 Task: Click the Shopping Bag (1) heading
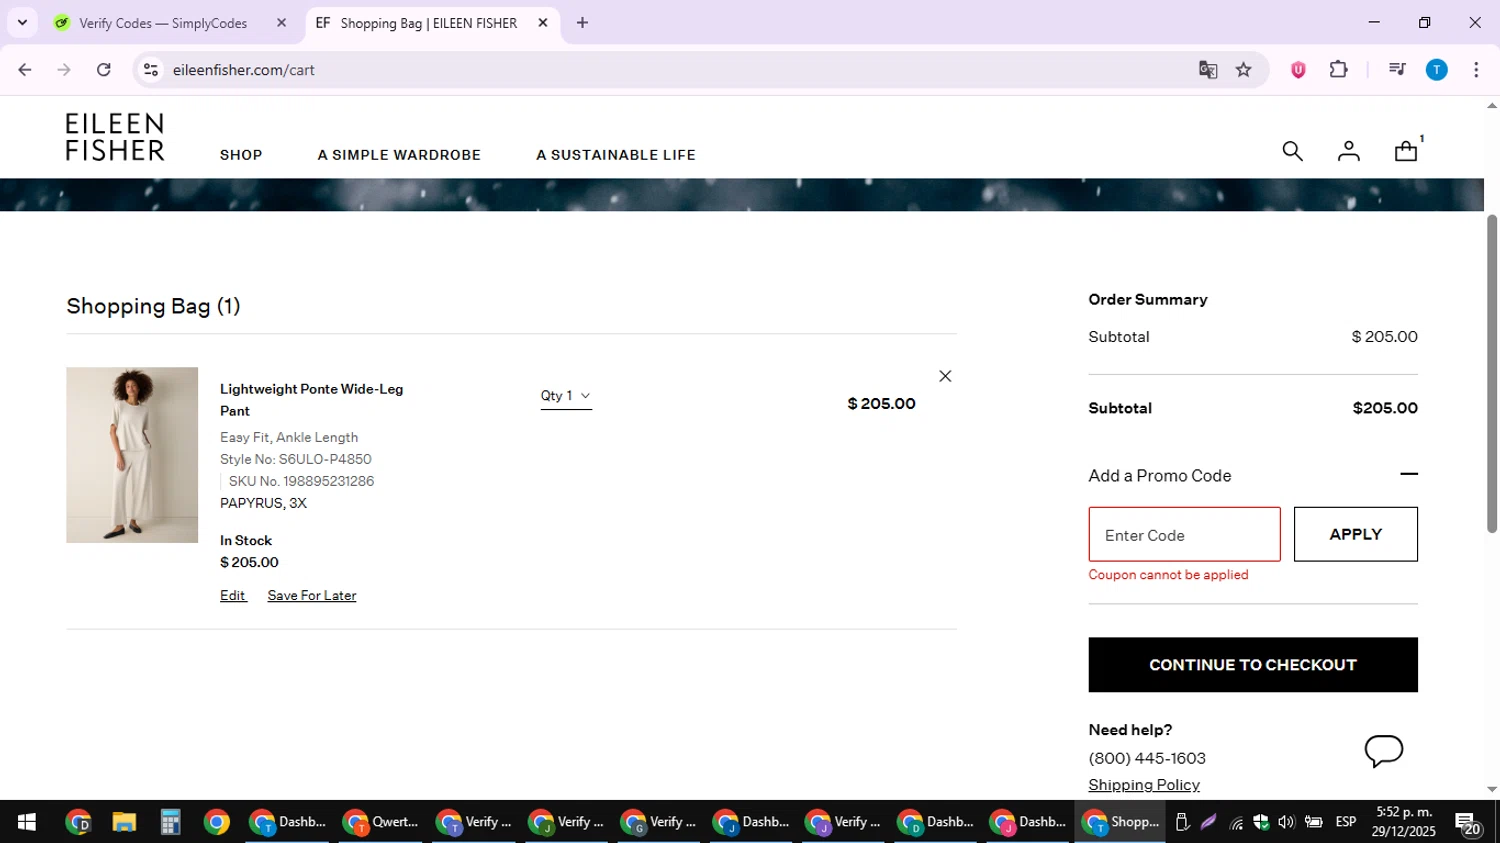pyautogui.click(x=153, y=306)
